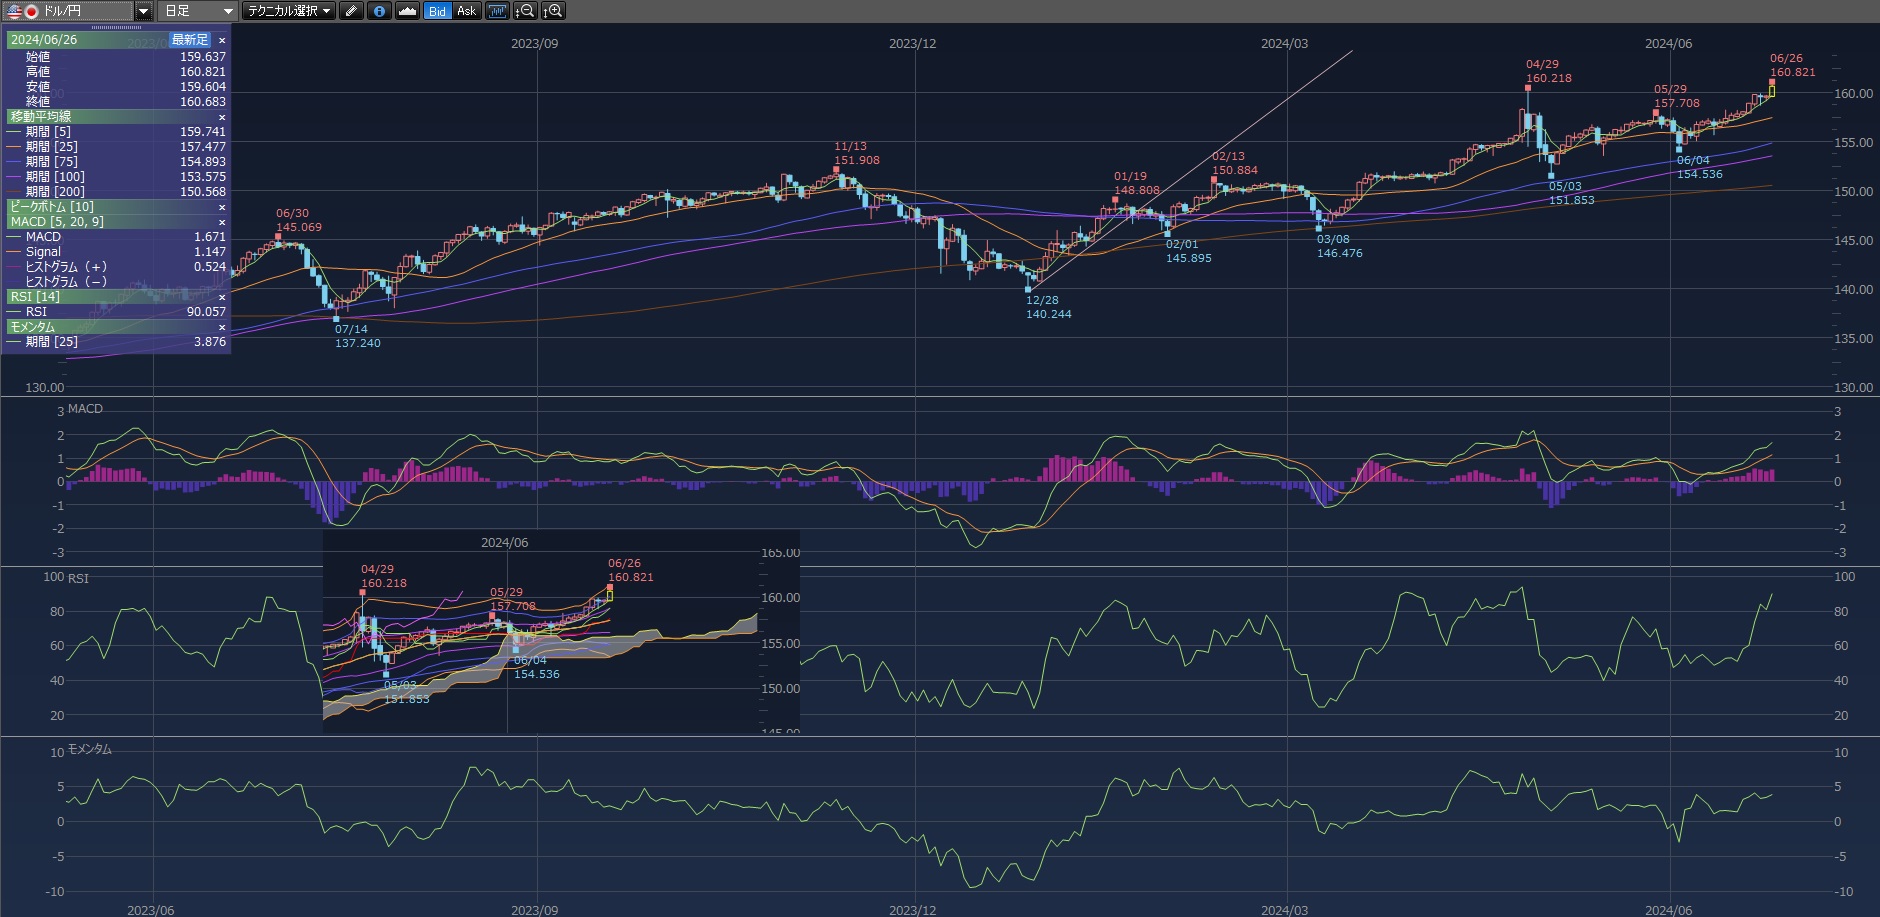
Task: Zoom out the chart vertically
Action: point(525,11)
